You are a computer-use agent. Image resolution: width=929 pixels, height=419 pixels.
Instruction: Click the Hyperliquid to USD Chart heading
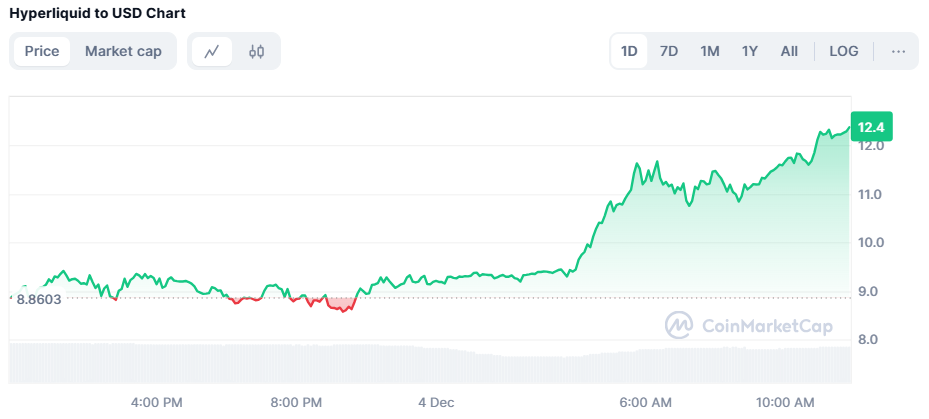[x=97, y=13]
